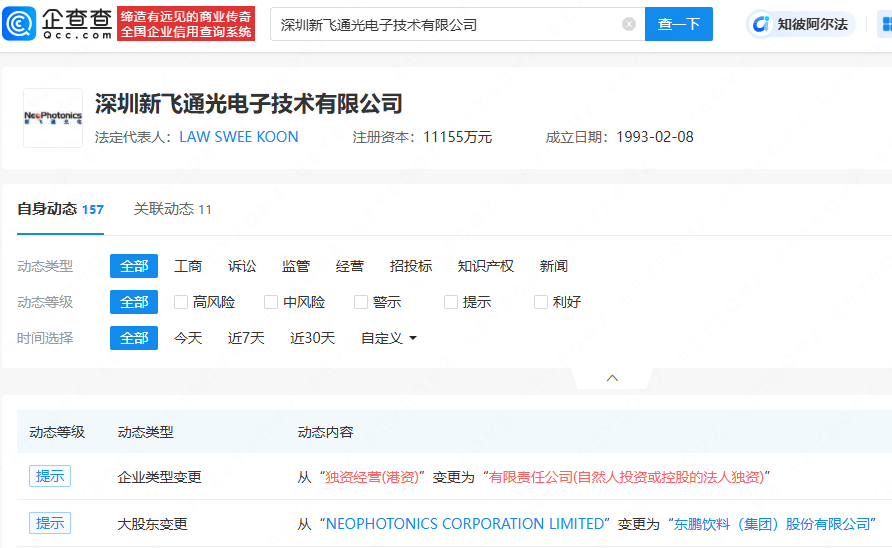
Task: Check the 利好 checkbox
Action: click(540, 302)
